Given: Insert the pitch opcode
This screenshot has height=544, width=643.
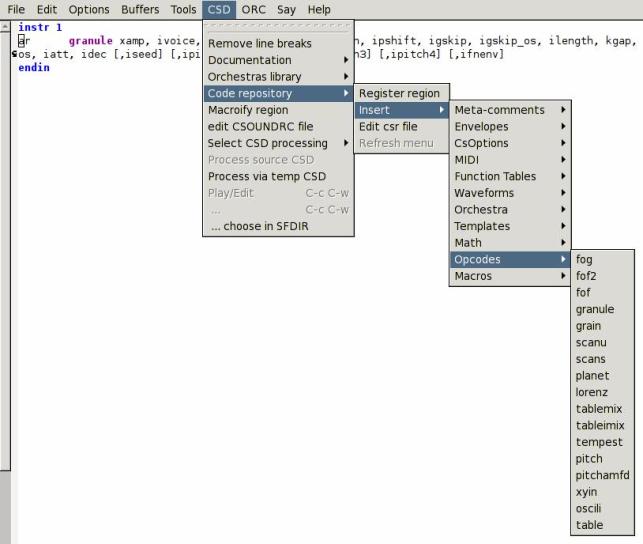Looking at the screenshot, I should 602,459.
